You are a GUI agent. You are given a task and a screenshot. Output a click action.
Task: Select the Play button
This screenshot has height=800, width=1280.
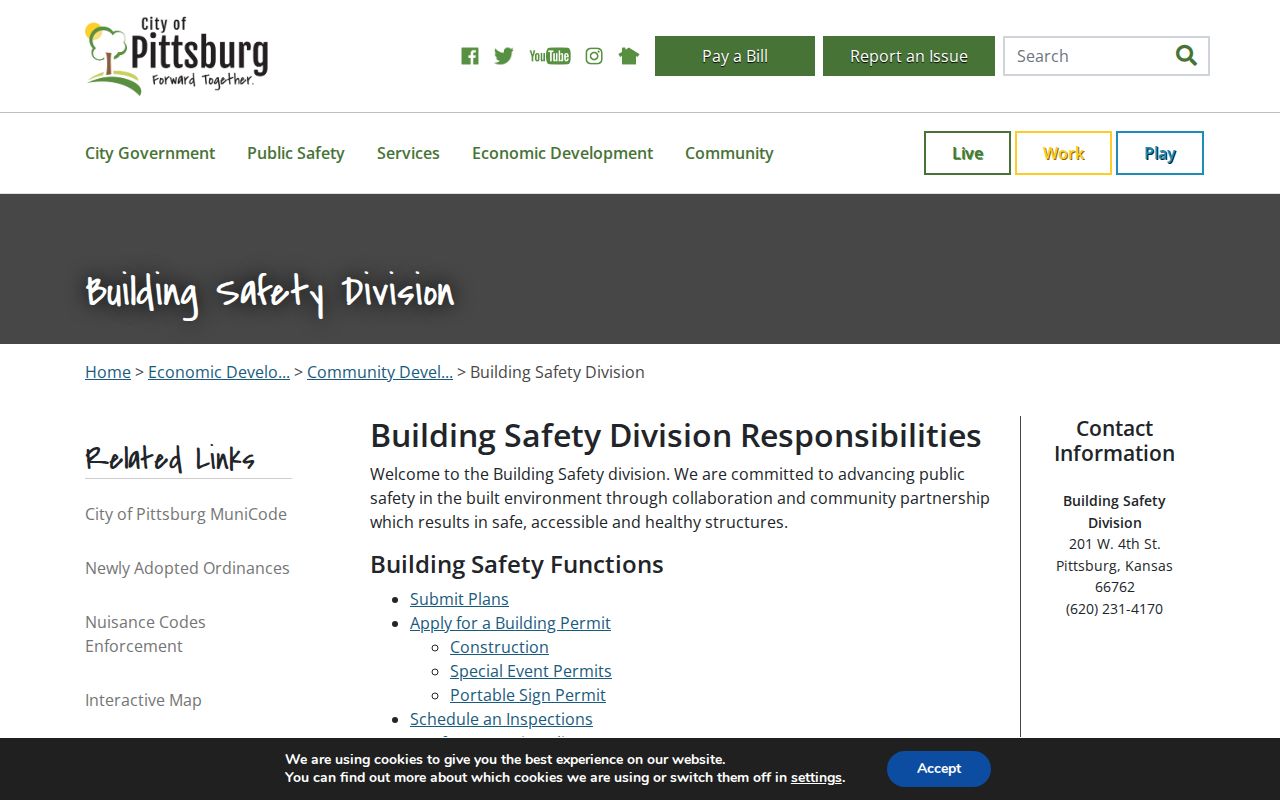point(1160,153)
